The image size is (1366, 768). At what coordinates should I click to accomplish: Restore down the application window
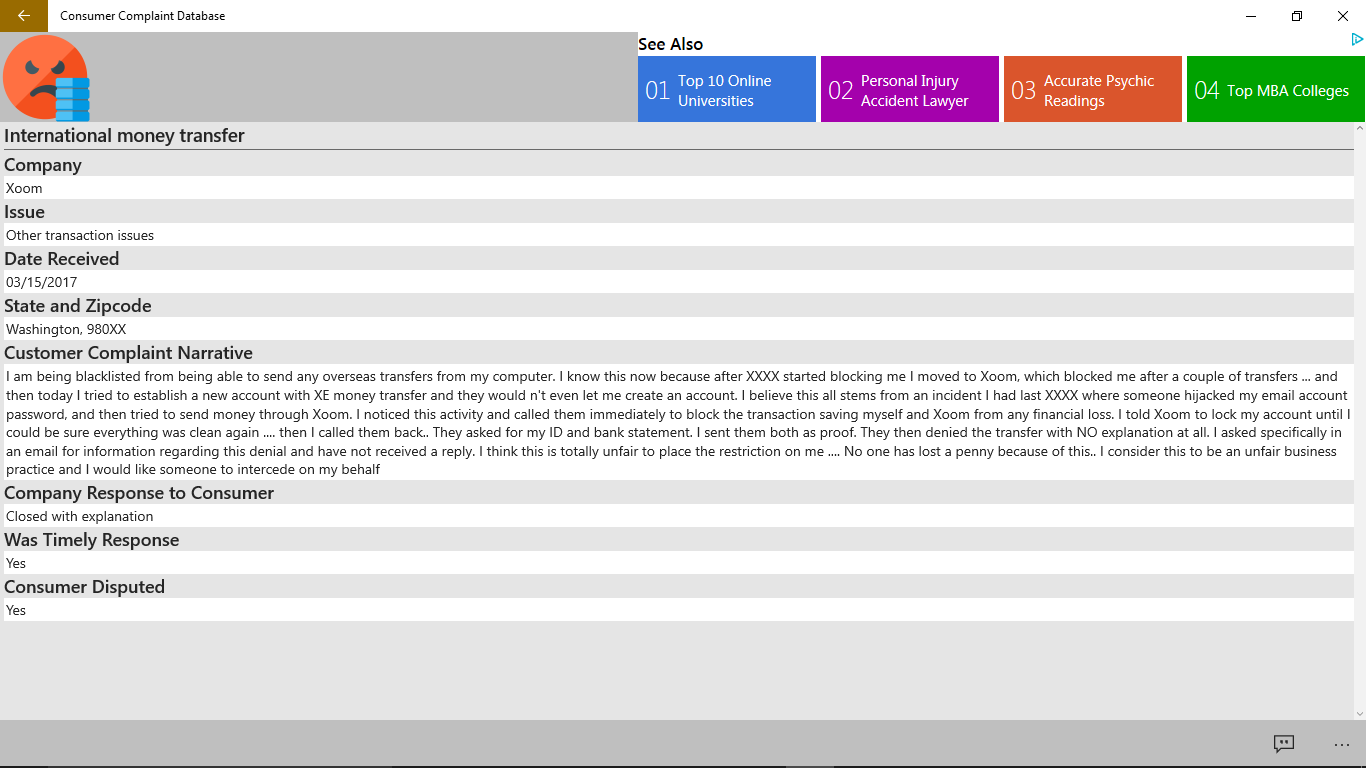click(x=1297, y=16)
